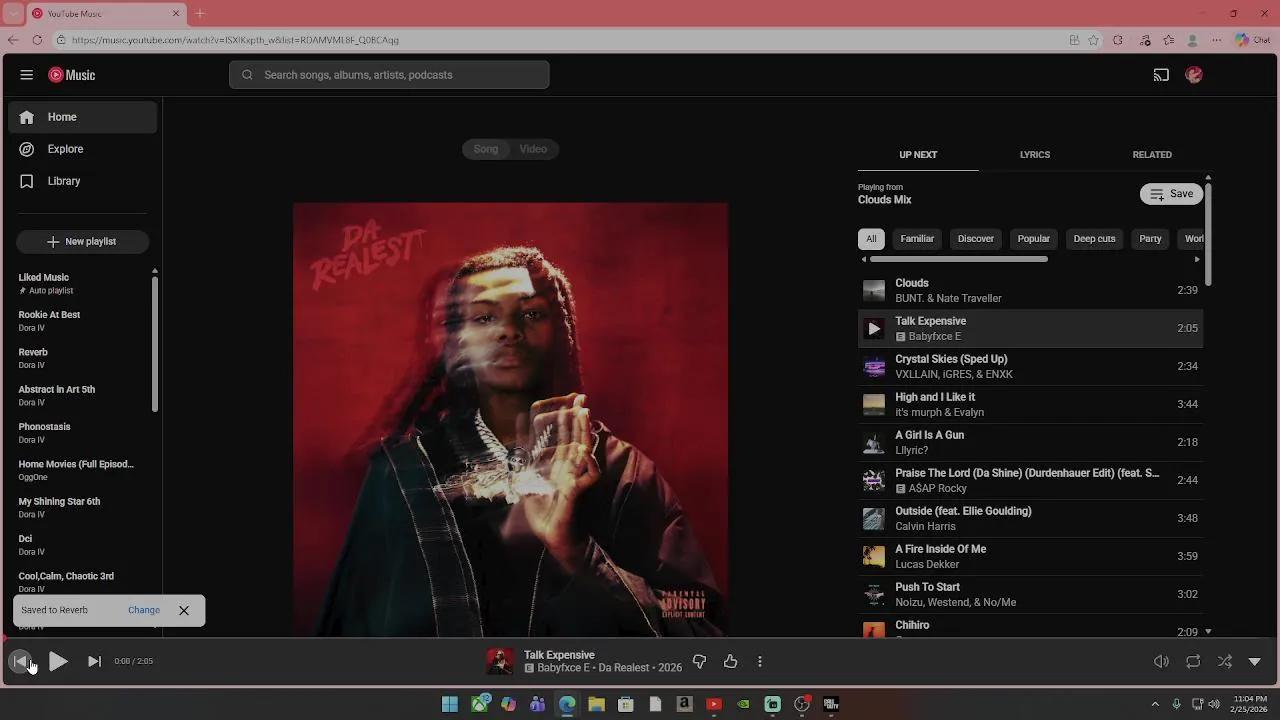Click the search songs, albums, artists field
Viewport: 1280px width, 720px height.
(389, 75)
